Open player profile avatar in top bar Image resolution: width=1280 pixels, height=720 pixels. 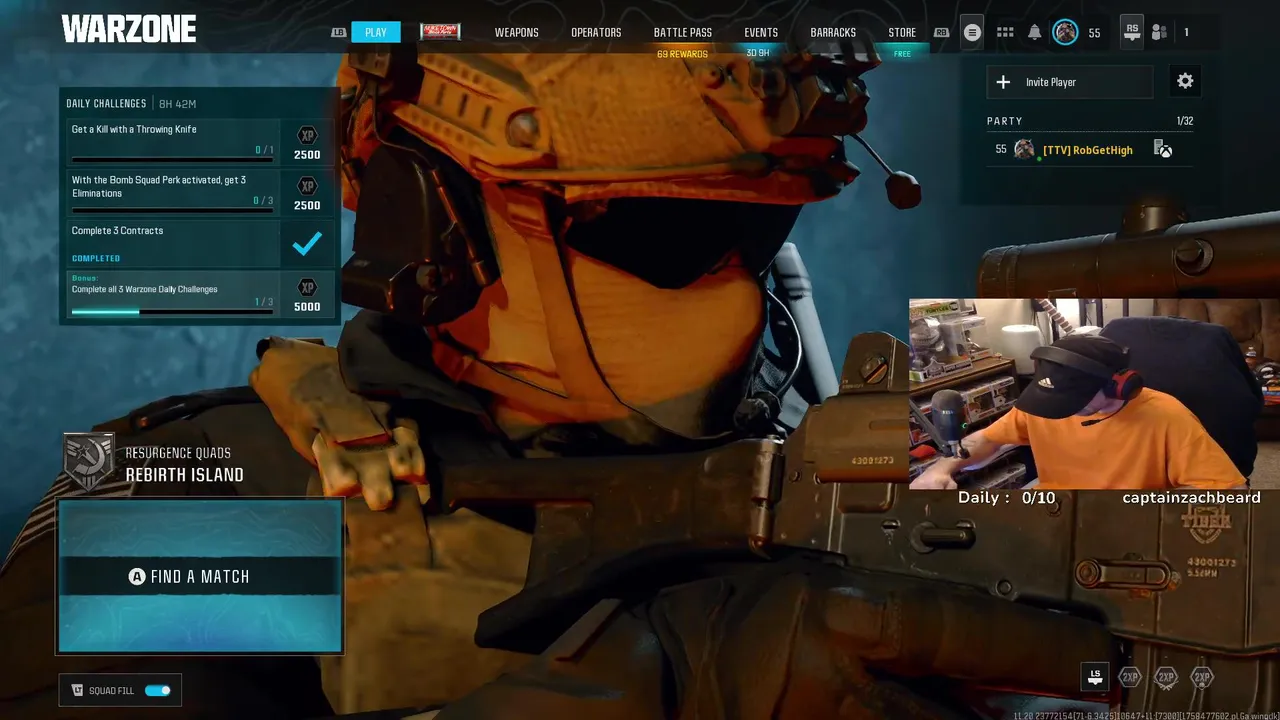pos(1065,33)
